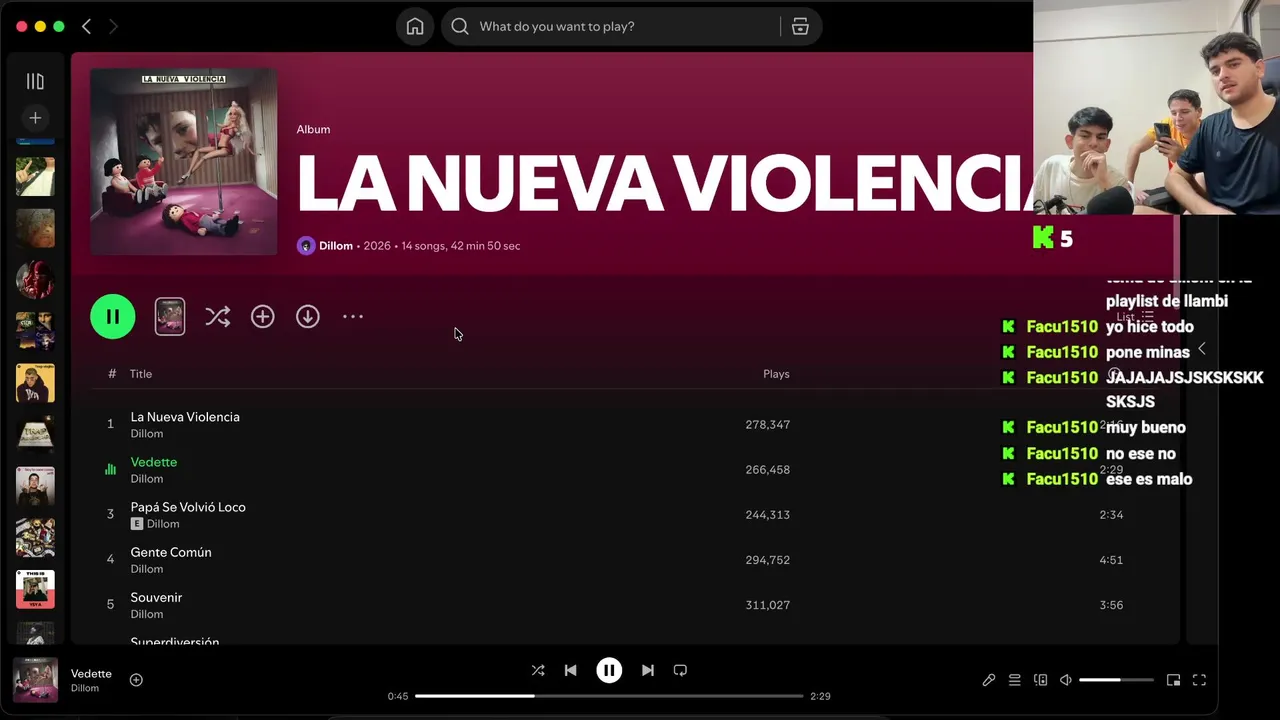Toggle repeat in the player bar

pos(680,670)
